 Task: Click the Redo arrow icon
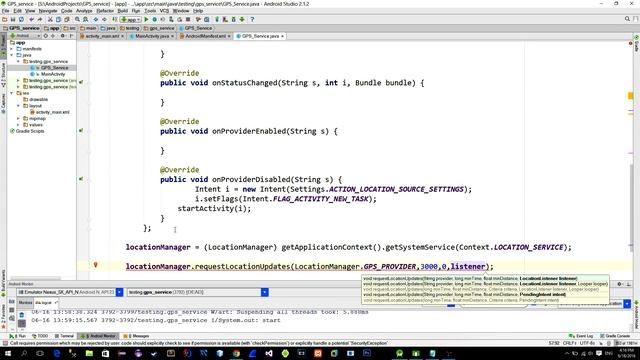coord(40,19)
